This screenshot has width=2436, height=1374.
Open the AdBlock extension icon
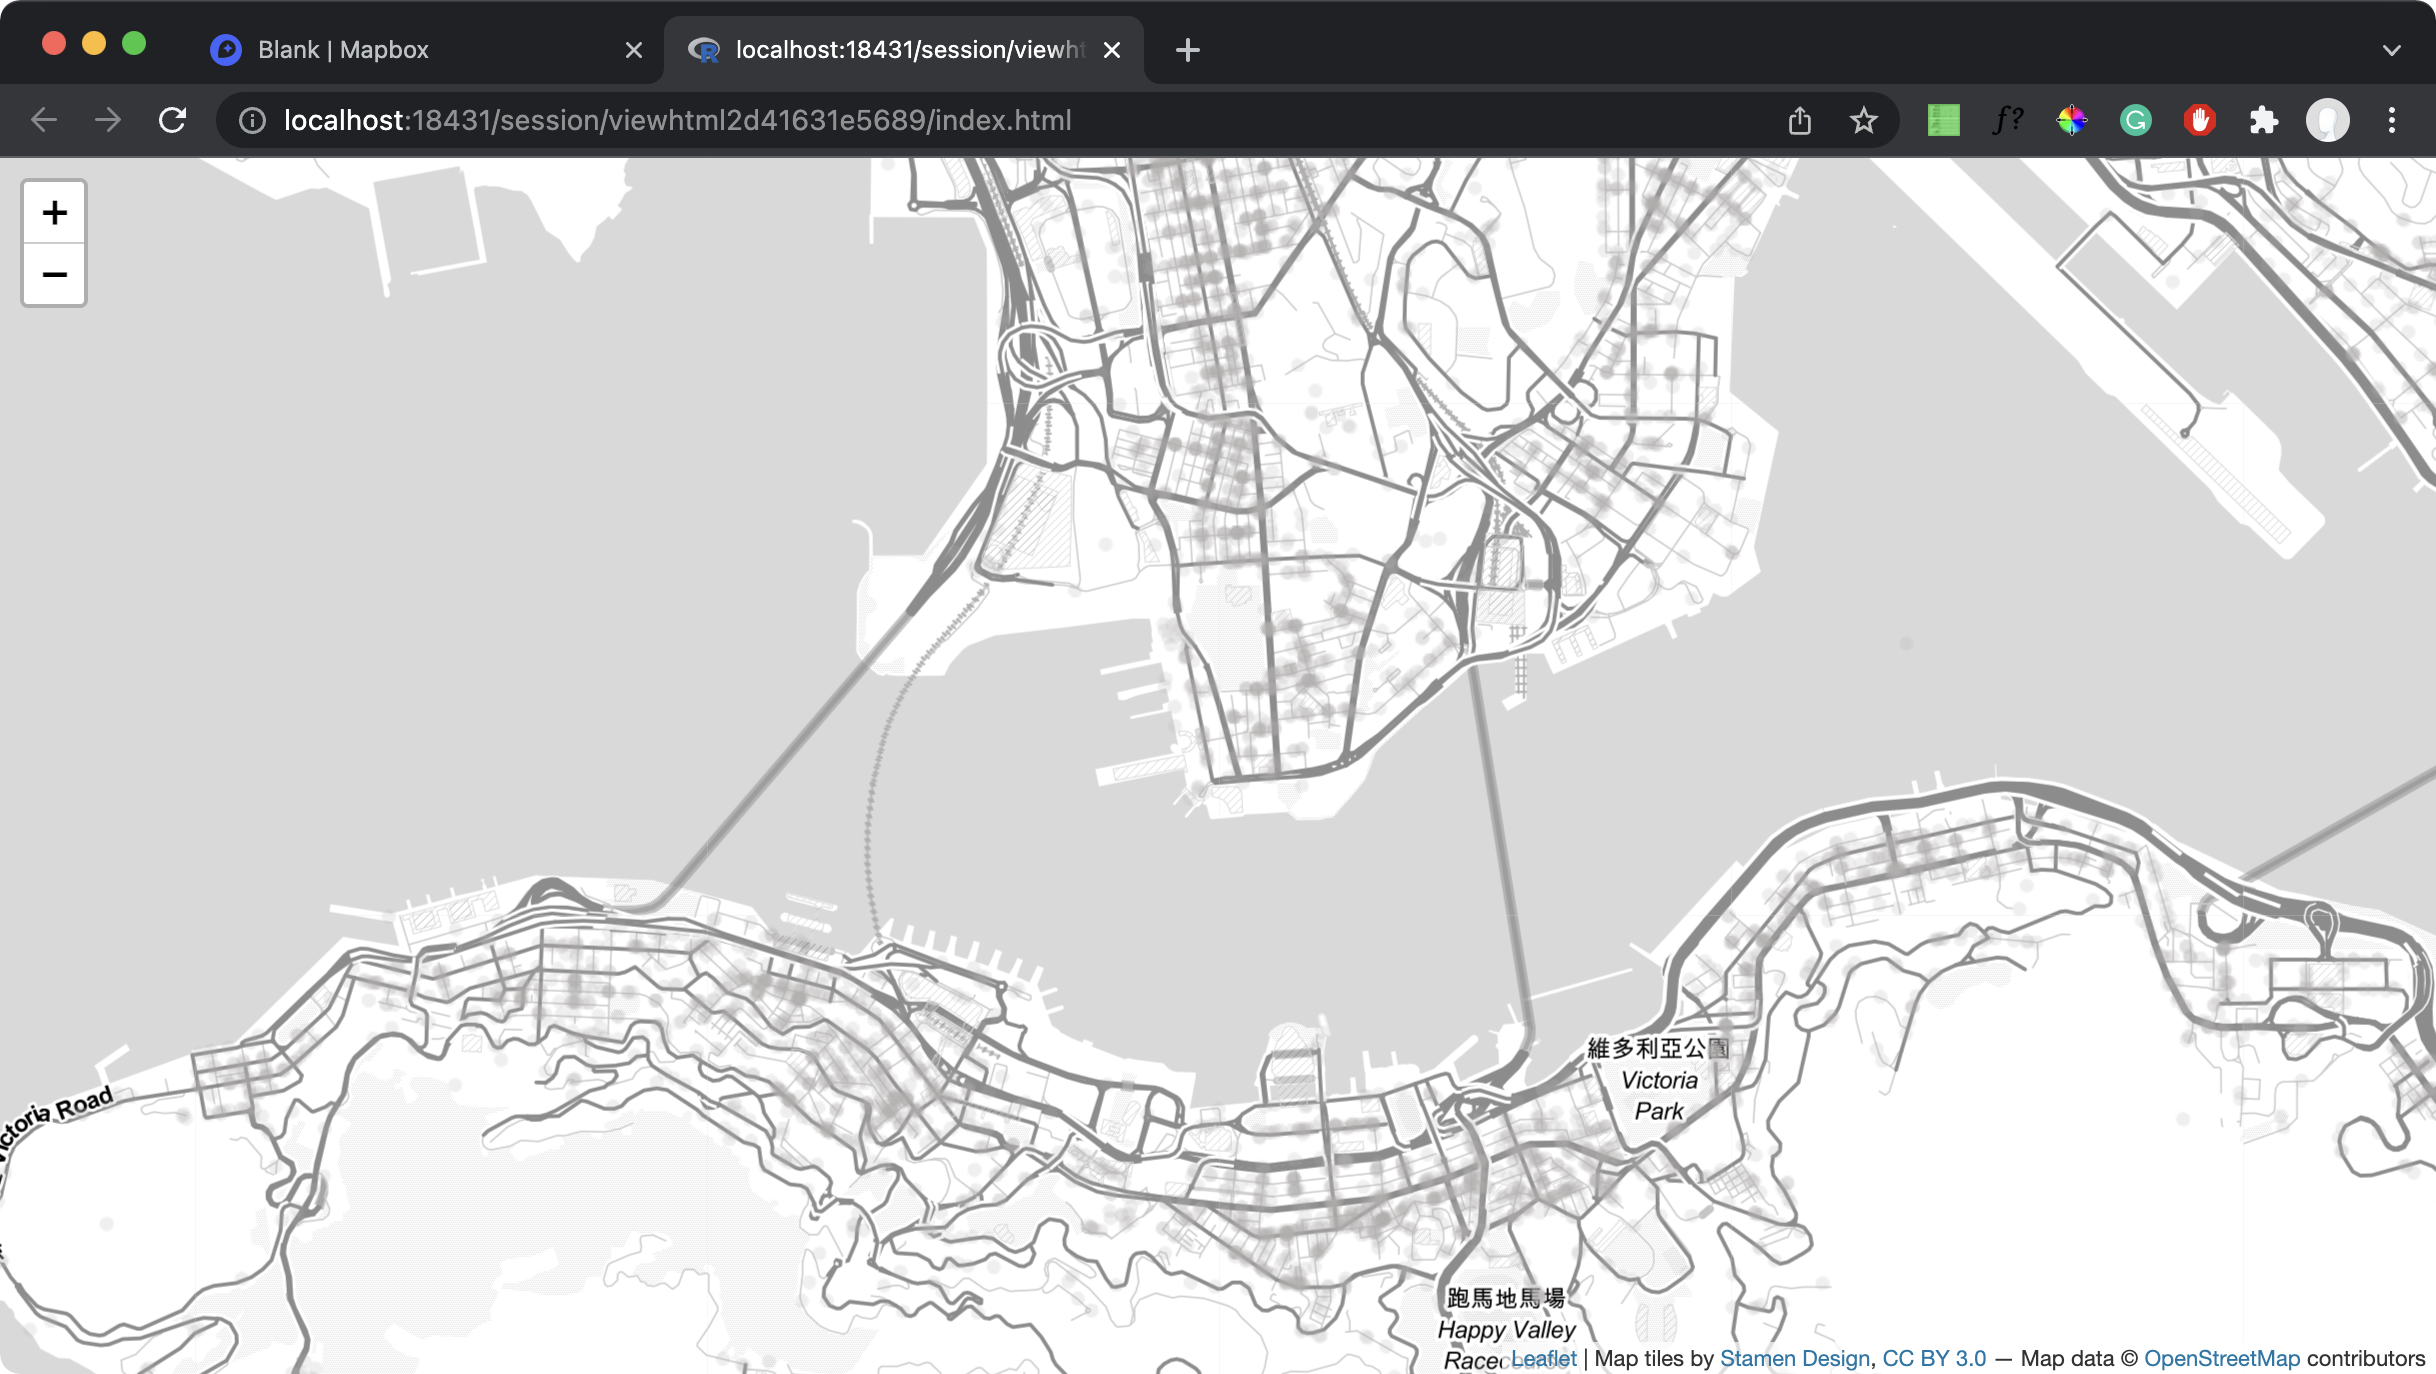pos(2200,120)
